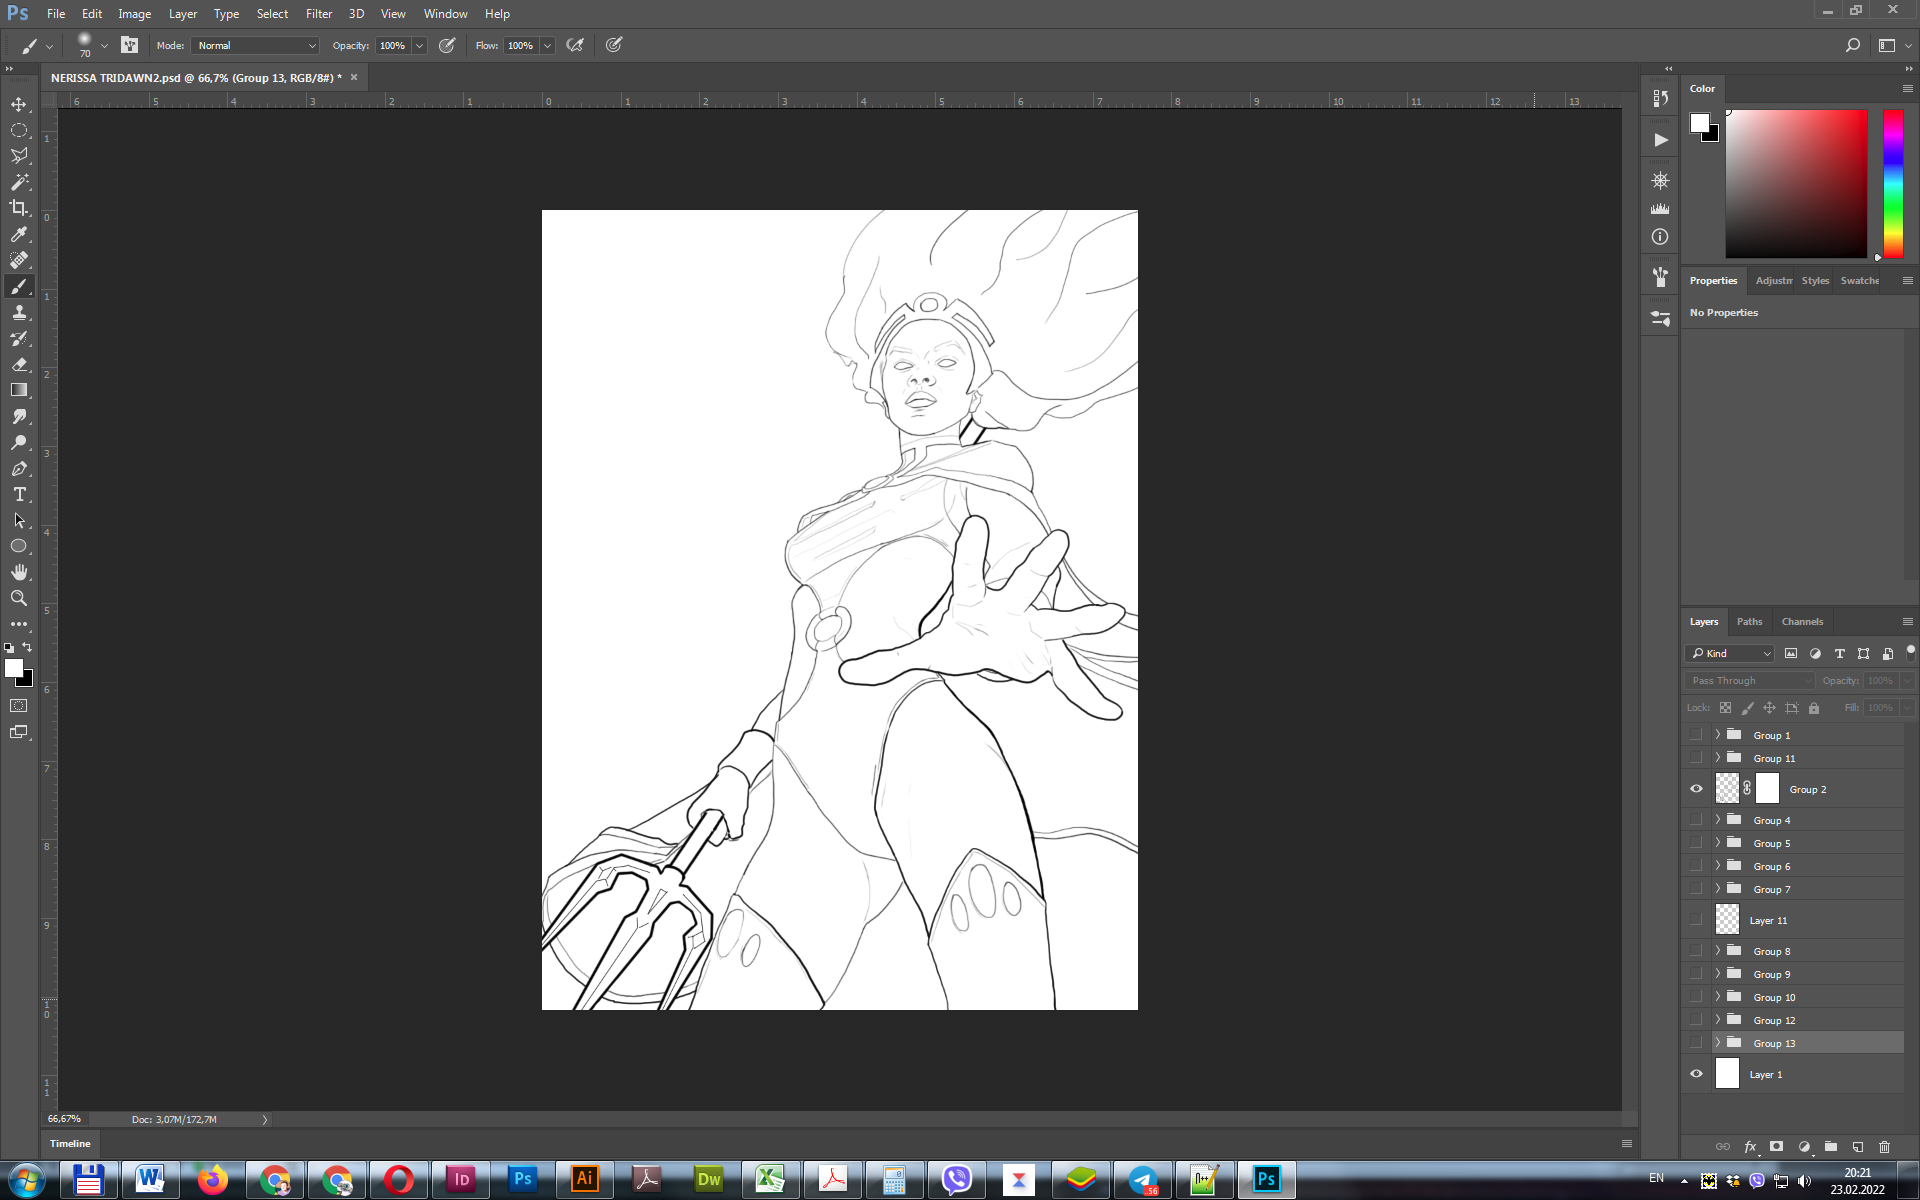Open the Filter menu
Image resolution: width=1920 pixels, height=1200 pixels.
point(319,14)
